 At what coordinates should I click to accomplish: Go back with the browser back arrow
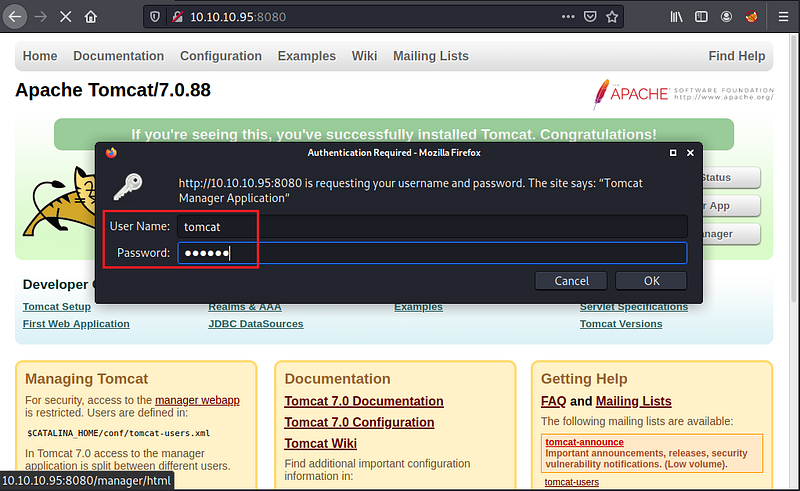[x=15, y=17]
